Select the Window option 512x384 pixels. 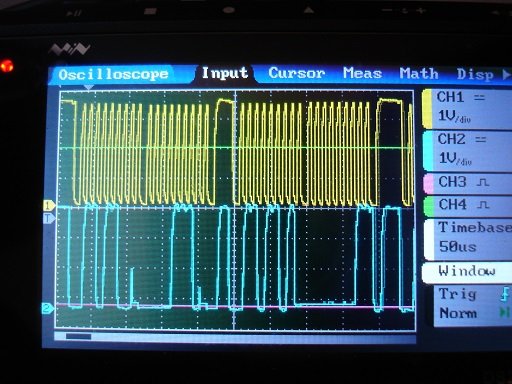(x=467, y=272)
